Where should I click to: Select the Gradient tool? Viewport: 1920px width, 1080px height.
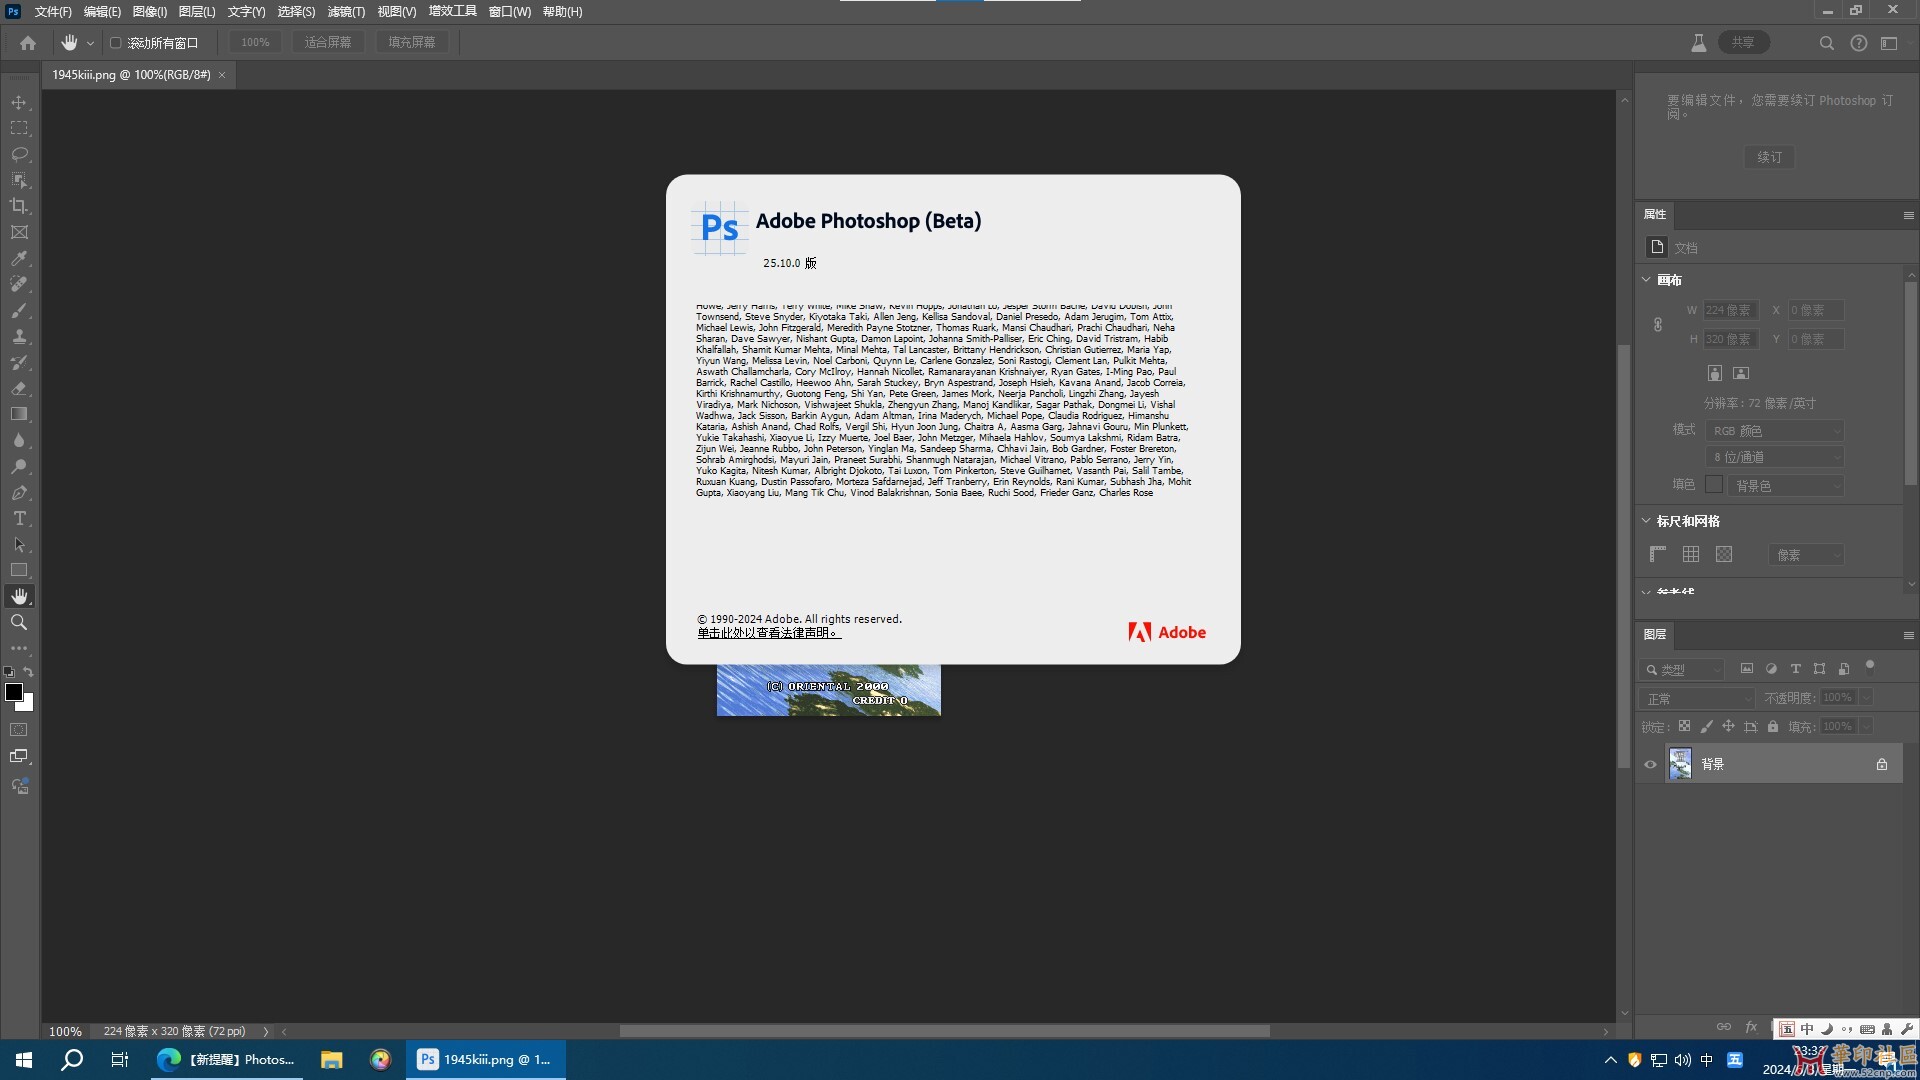pyautogui.click(x=19, y=415)
